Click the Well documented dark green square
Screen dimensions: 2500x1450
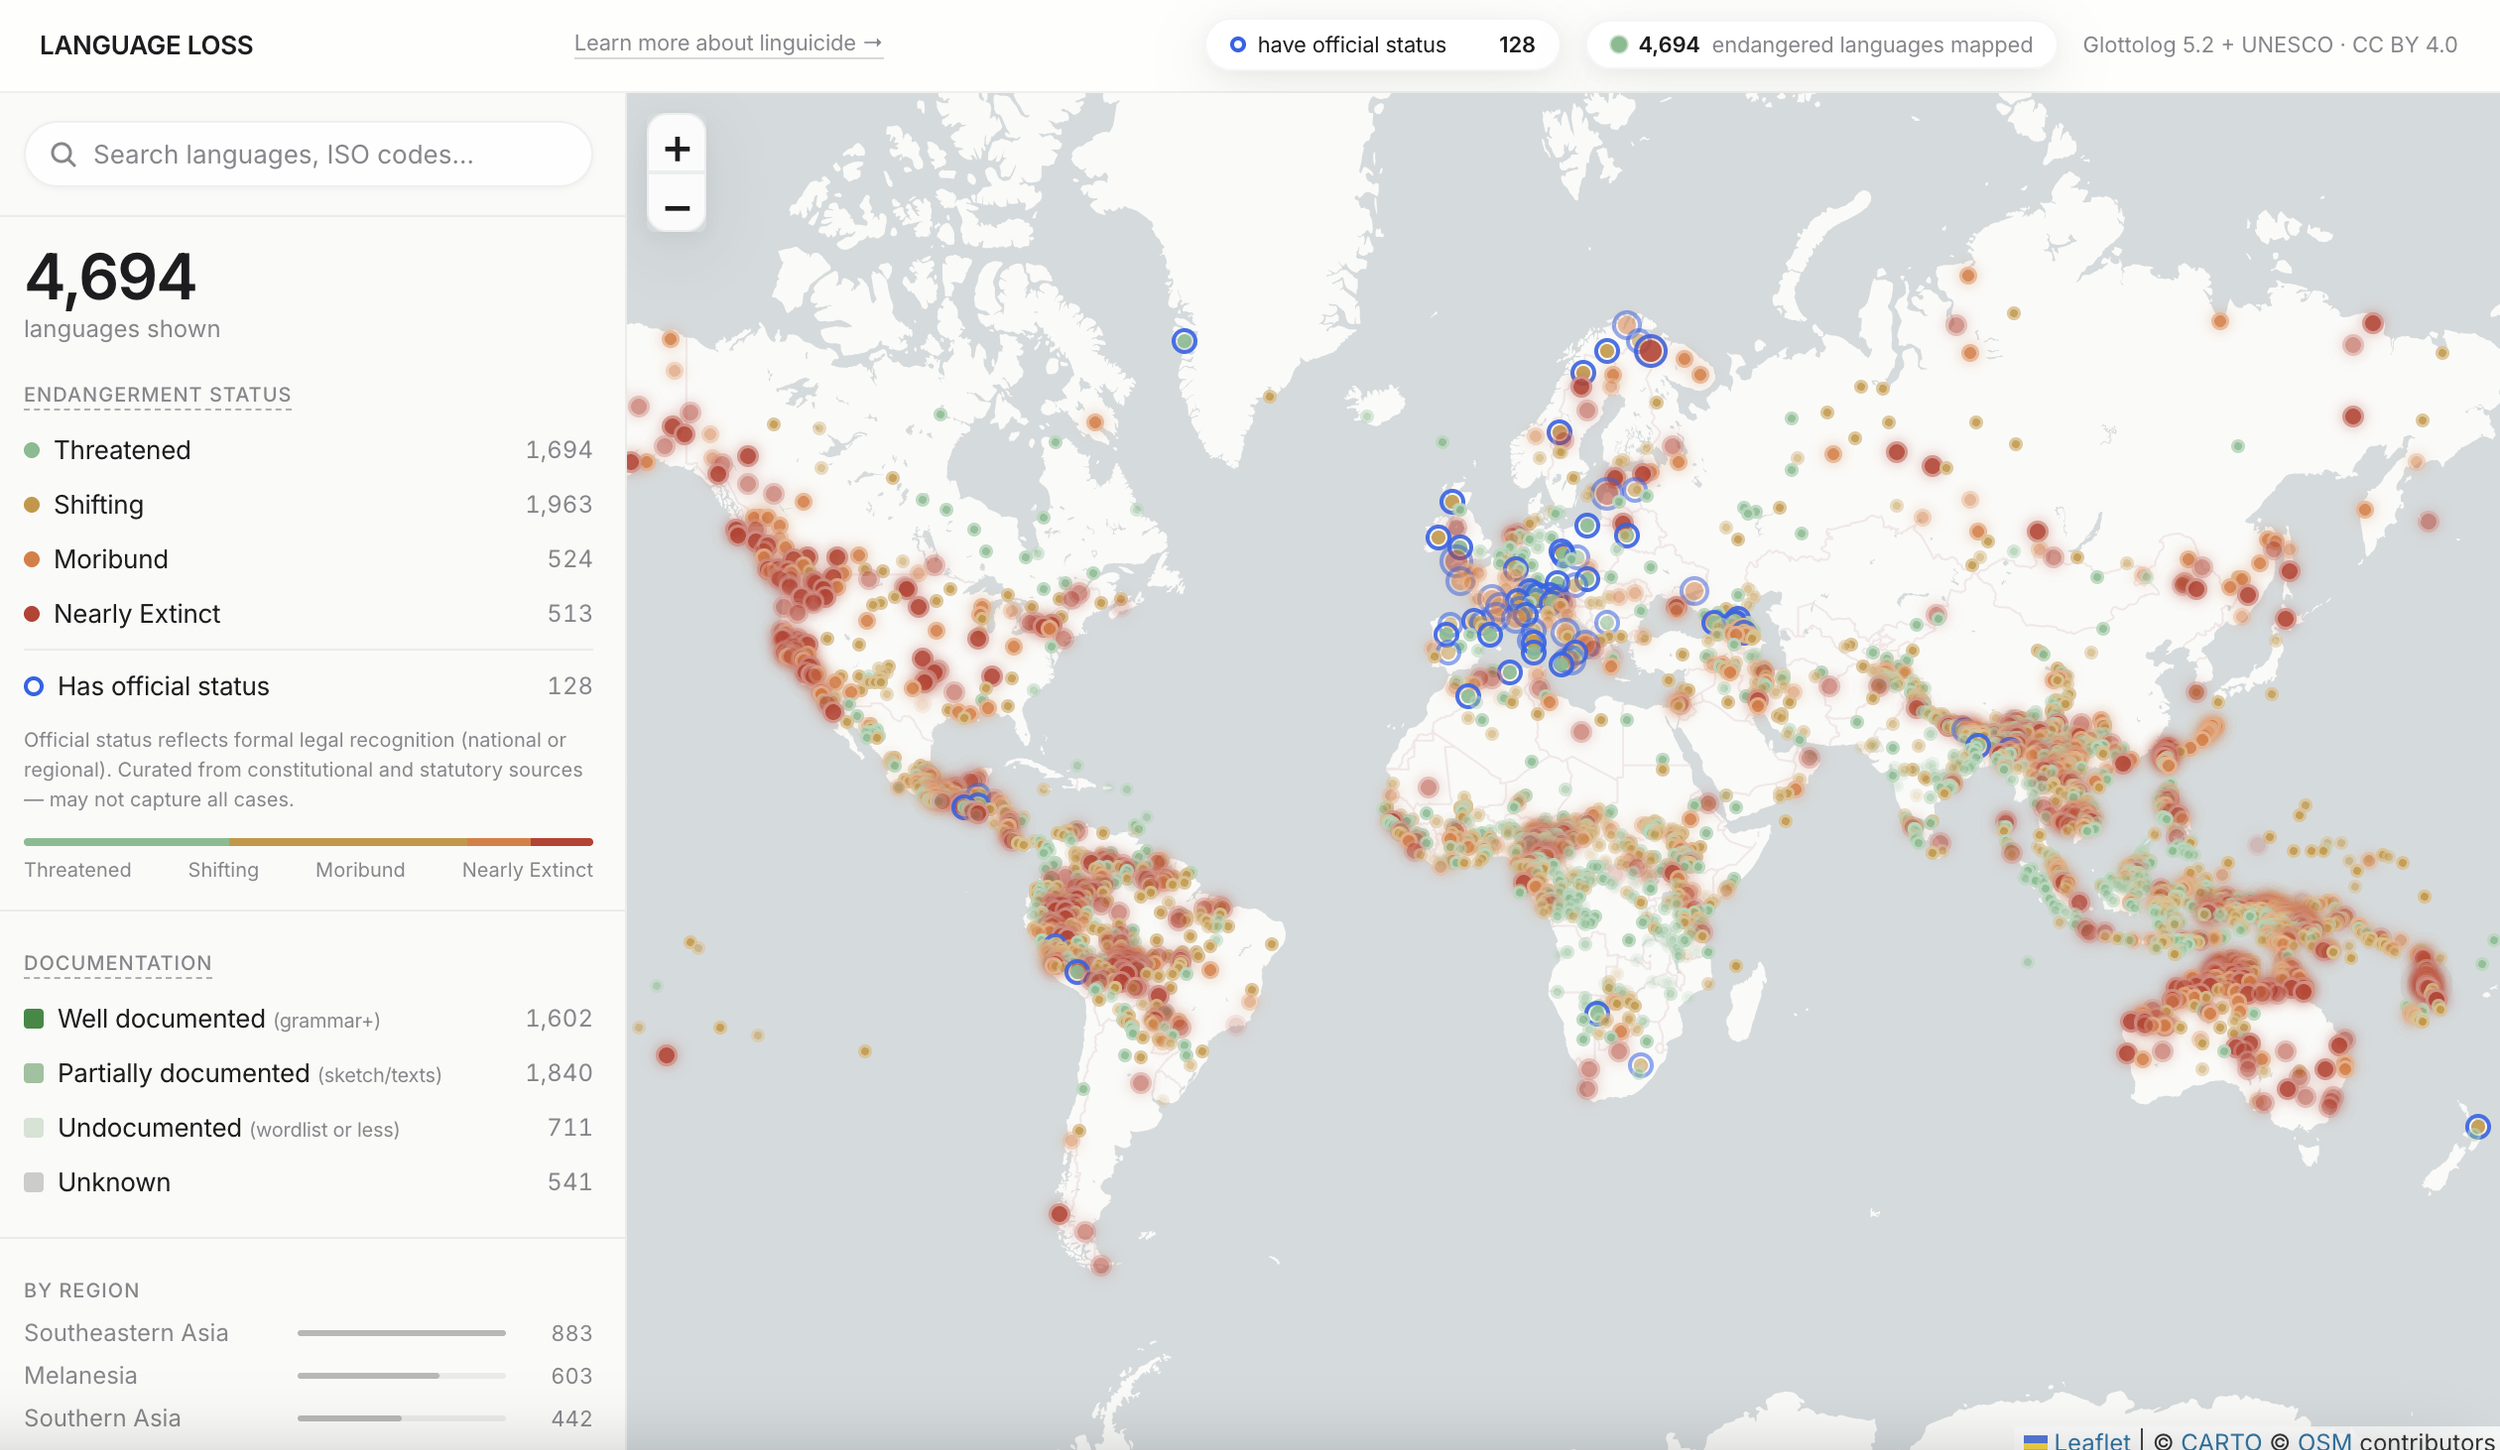pos(34,1019)
